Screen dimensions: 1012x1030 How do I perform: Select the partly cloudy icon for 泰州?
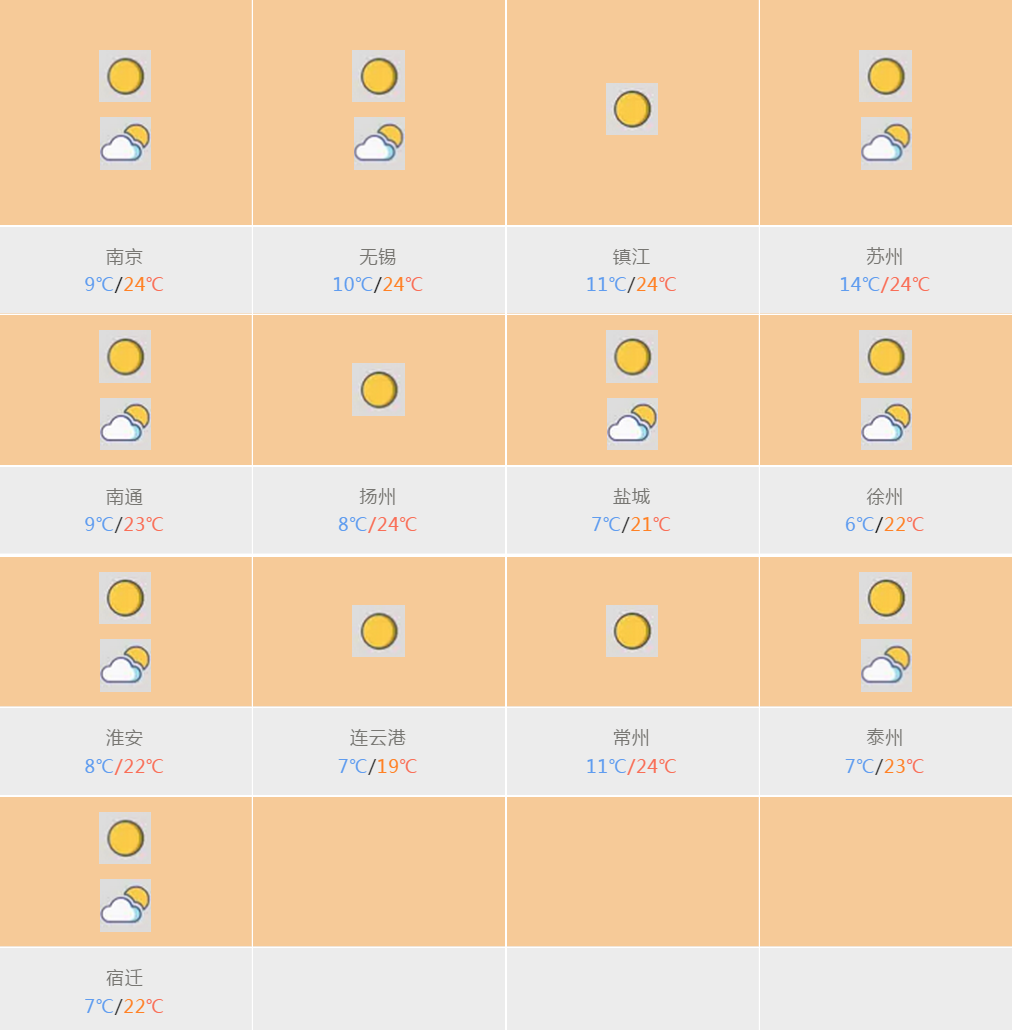tap(886, 665)
